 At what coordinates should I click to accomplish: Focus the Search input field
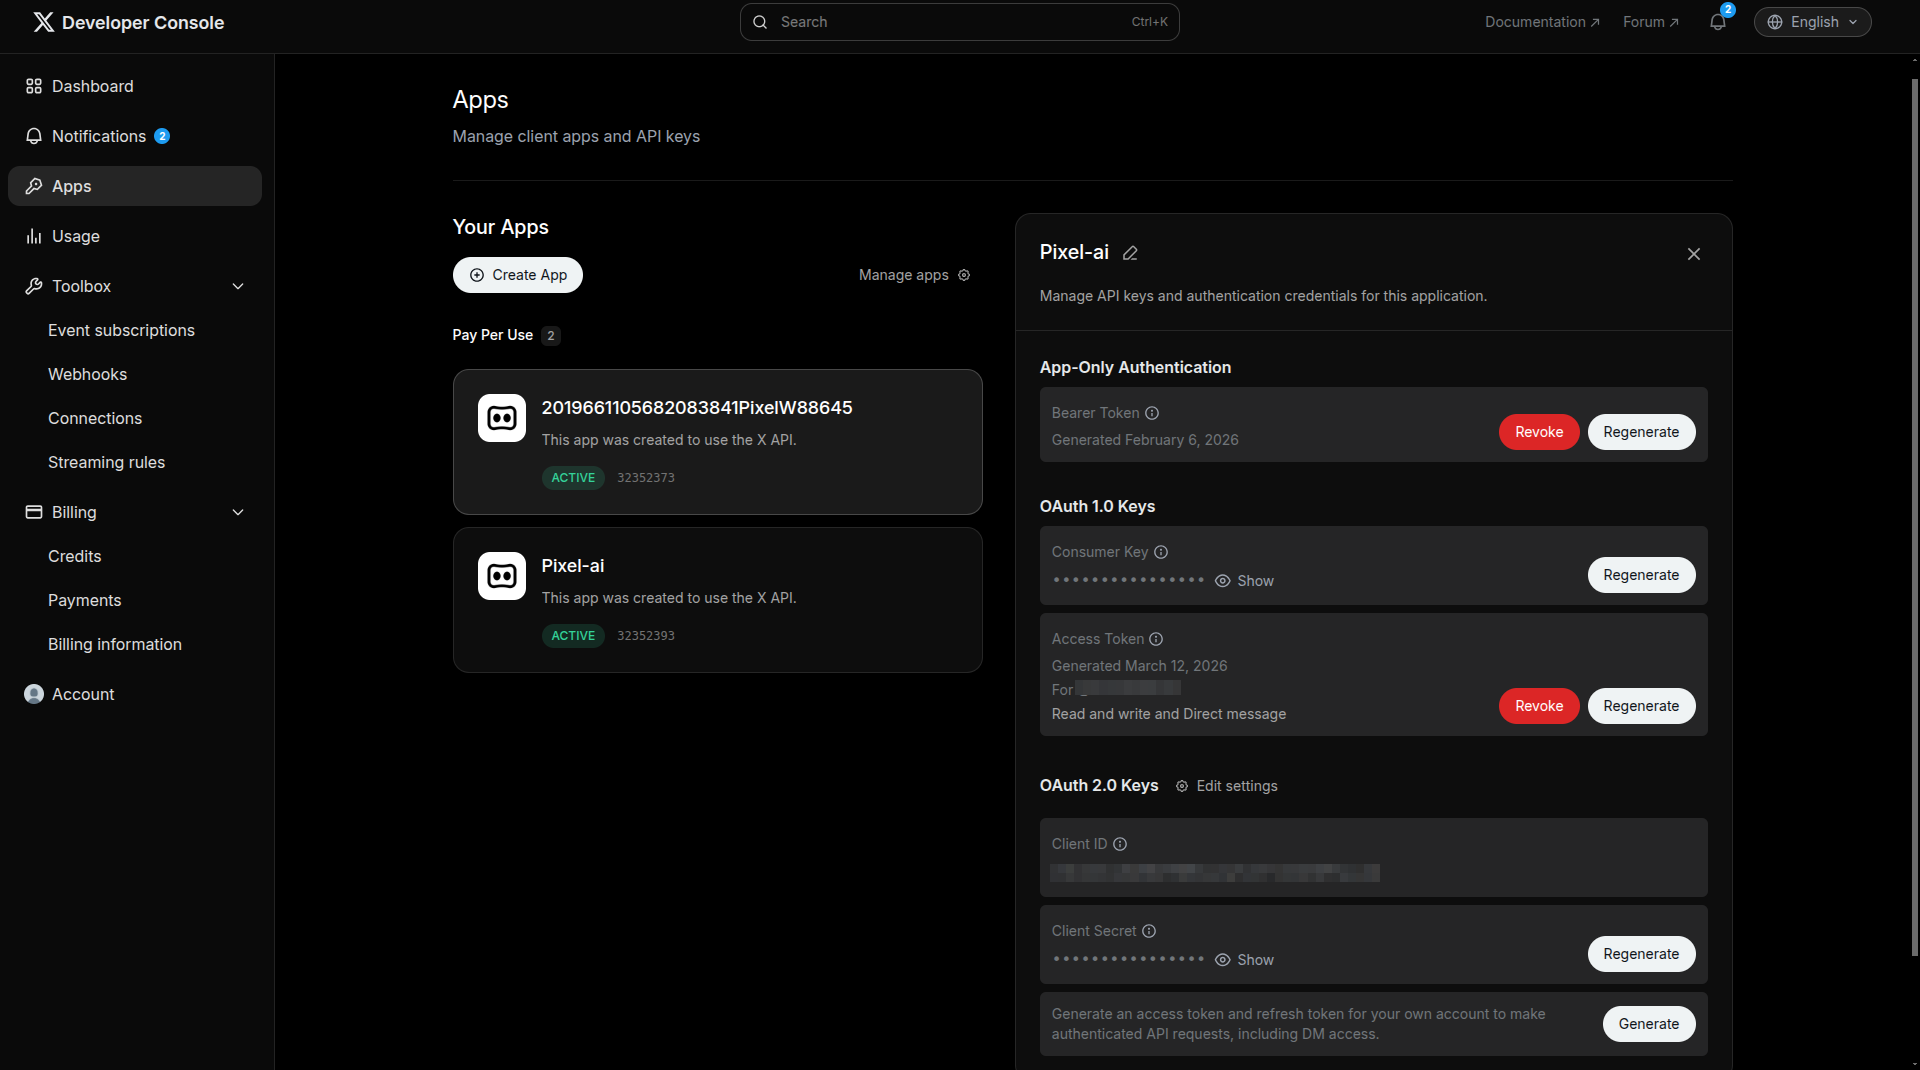click(x=960, y=22)
